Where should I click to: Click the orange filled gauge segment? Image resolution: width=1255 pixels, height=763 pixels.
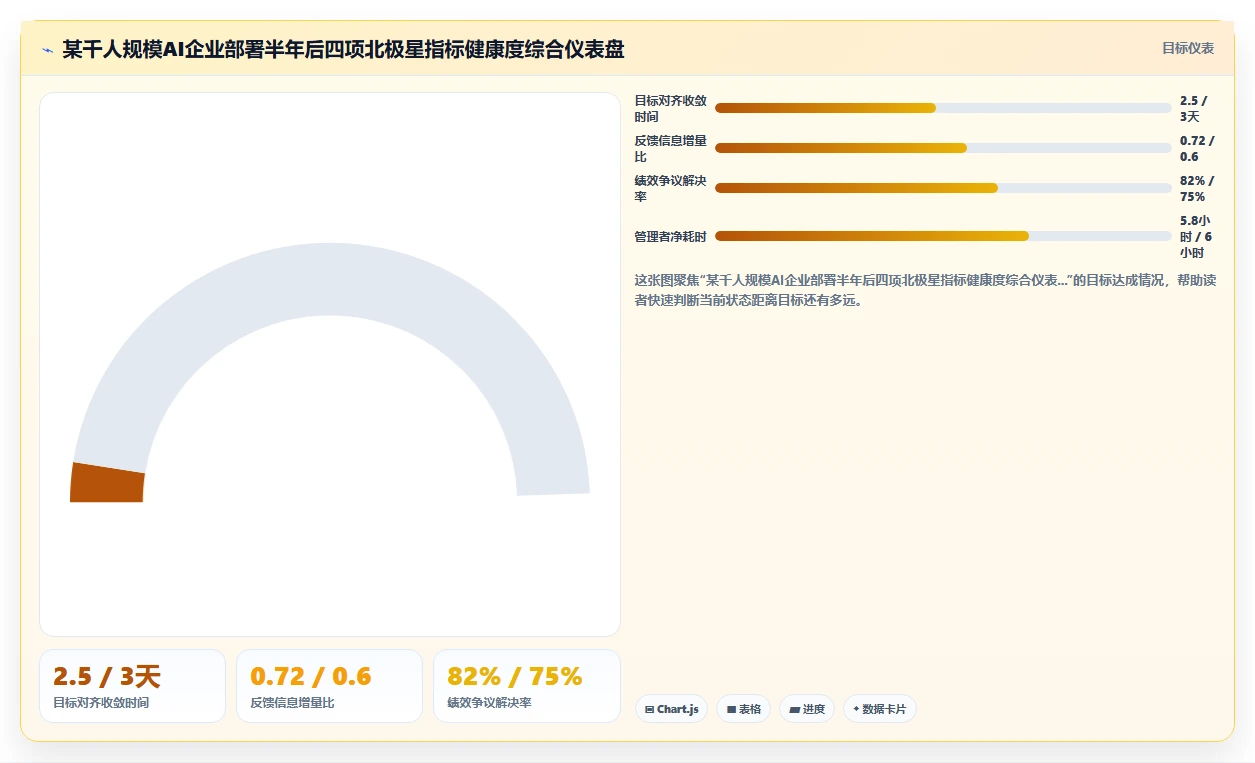[x=107, y=483]
